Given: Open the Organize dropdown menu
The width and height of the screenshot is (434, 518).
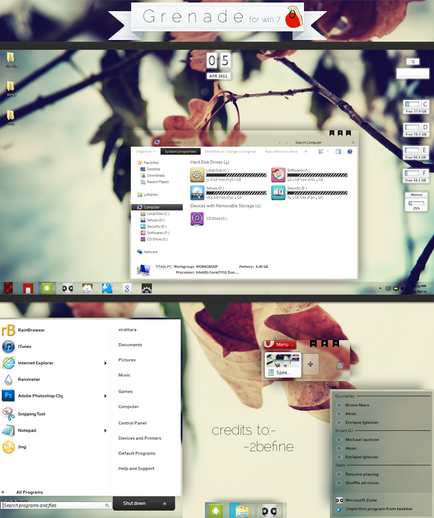Looking at the screenshot, I should tap(145, 152).
